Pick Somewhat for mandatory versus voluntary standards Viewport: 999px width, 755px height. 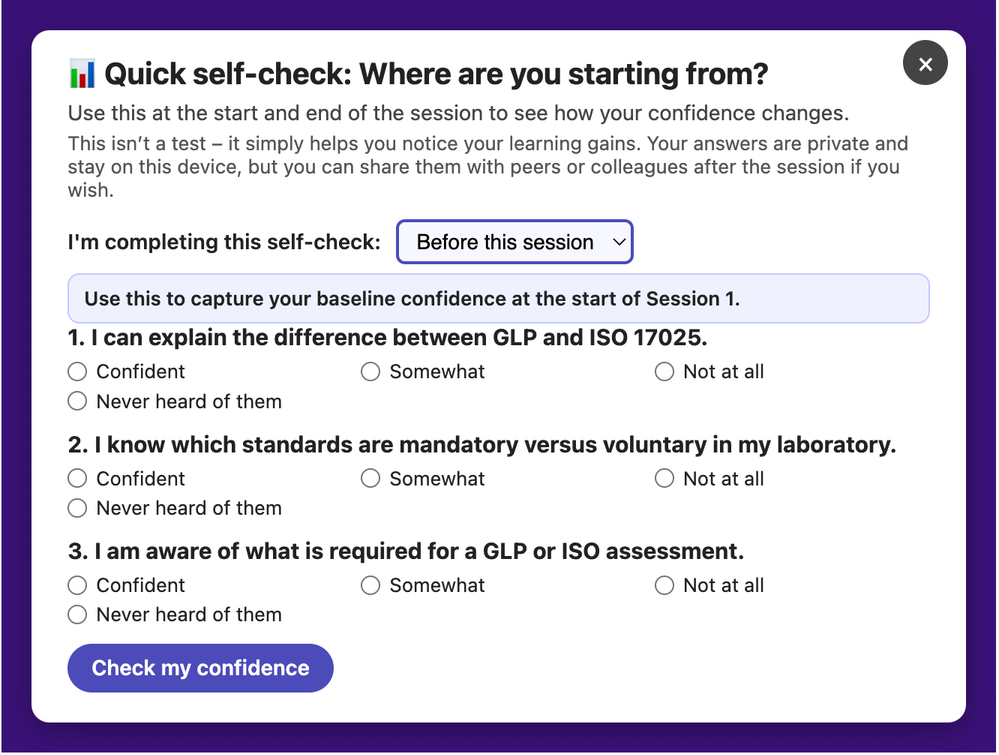(x=371, y=479)
